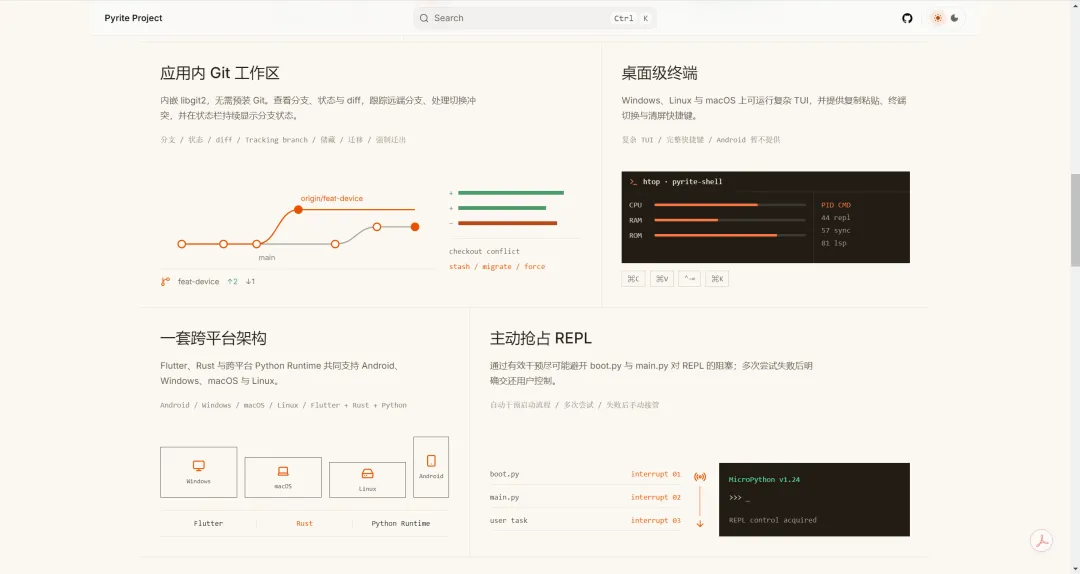
Task: Click the interrupt 02 label
Action: pyautogui.click(x=656, y=497)
